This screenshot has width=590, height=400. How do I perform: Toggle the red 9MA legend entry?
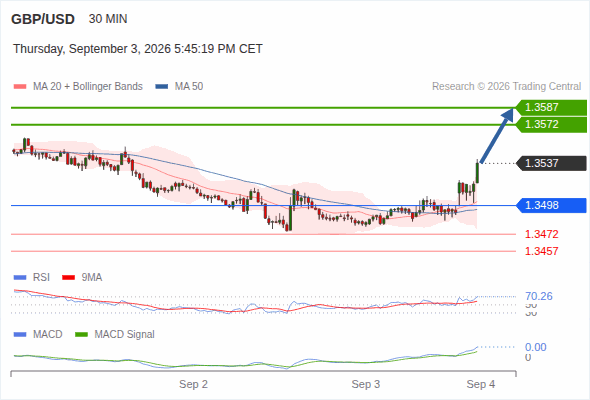tap(82, 277)
